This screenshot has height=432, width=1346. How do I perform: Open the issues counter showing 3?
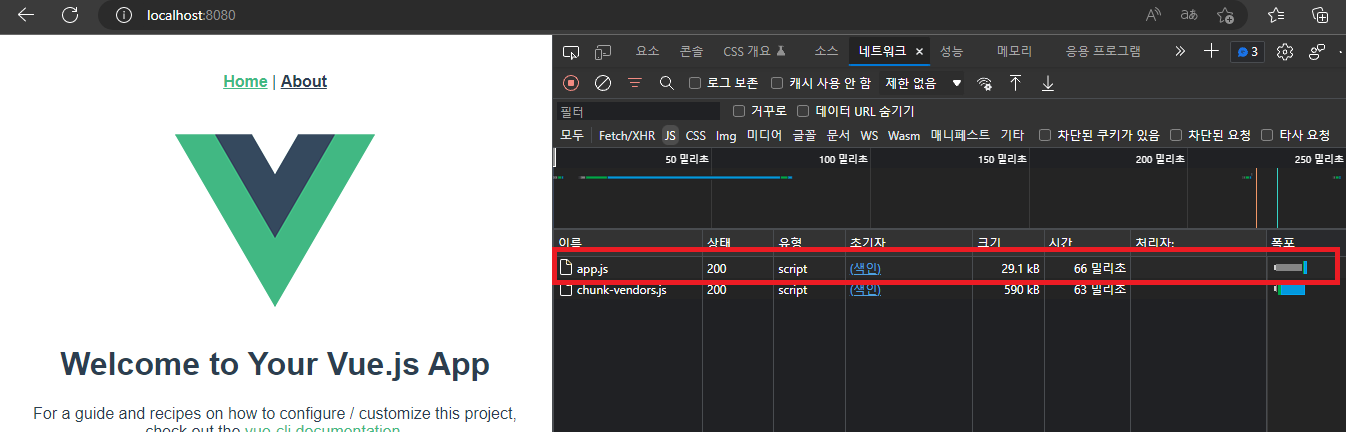(x=1247, y=51)
